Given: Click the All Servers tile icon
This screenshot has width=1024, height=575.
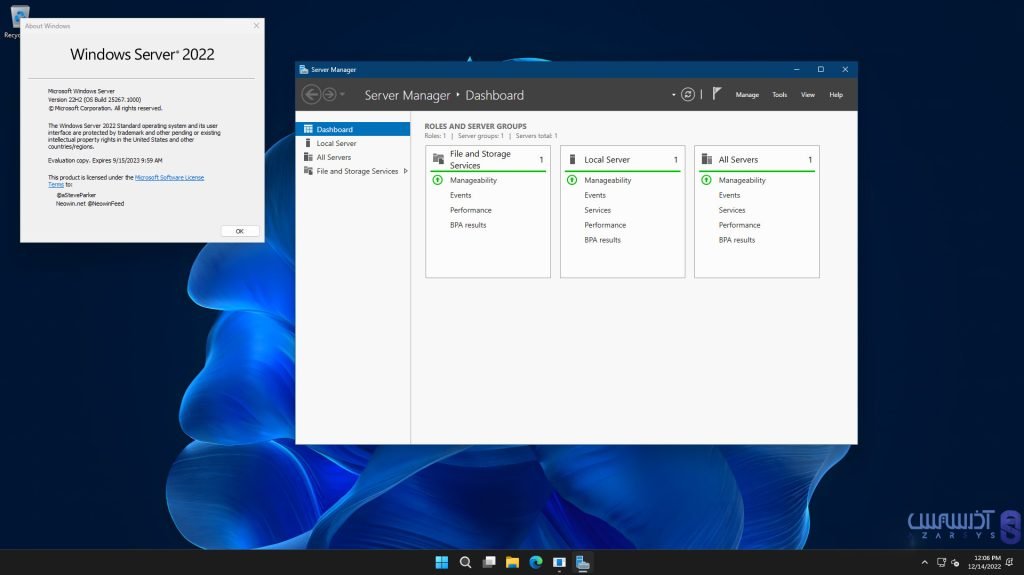Looking at the screenshot, I should point(706,159).
